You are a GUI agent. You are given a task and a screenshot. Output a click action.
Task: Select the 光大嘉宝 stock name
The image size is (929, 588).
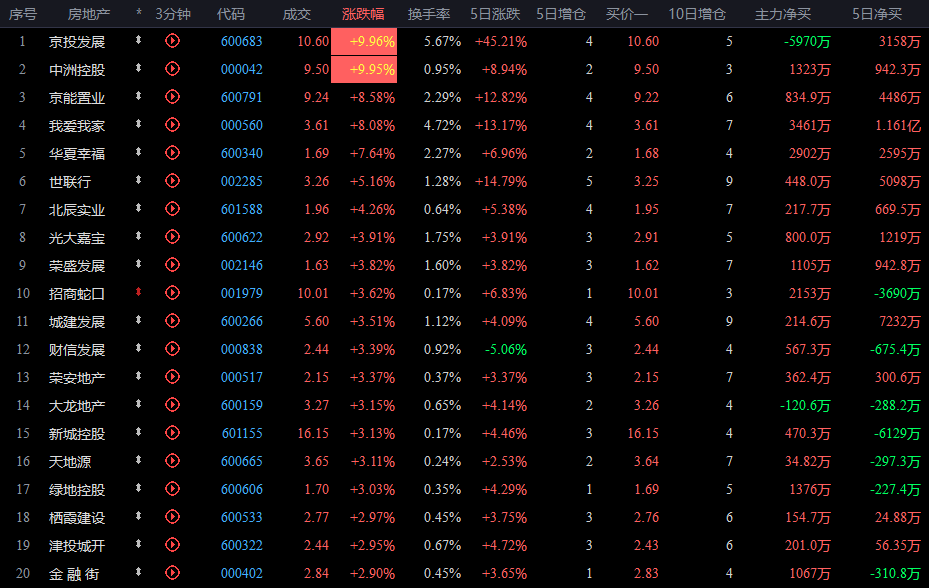[x=77, y=237]
